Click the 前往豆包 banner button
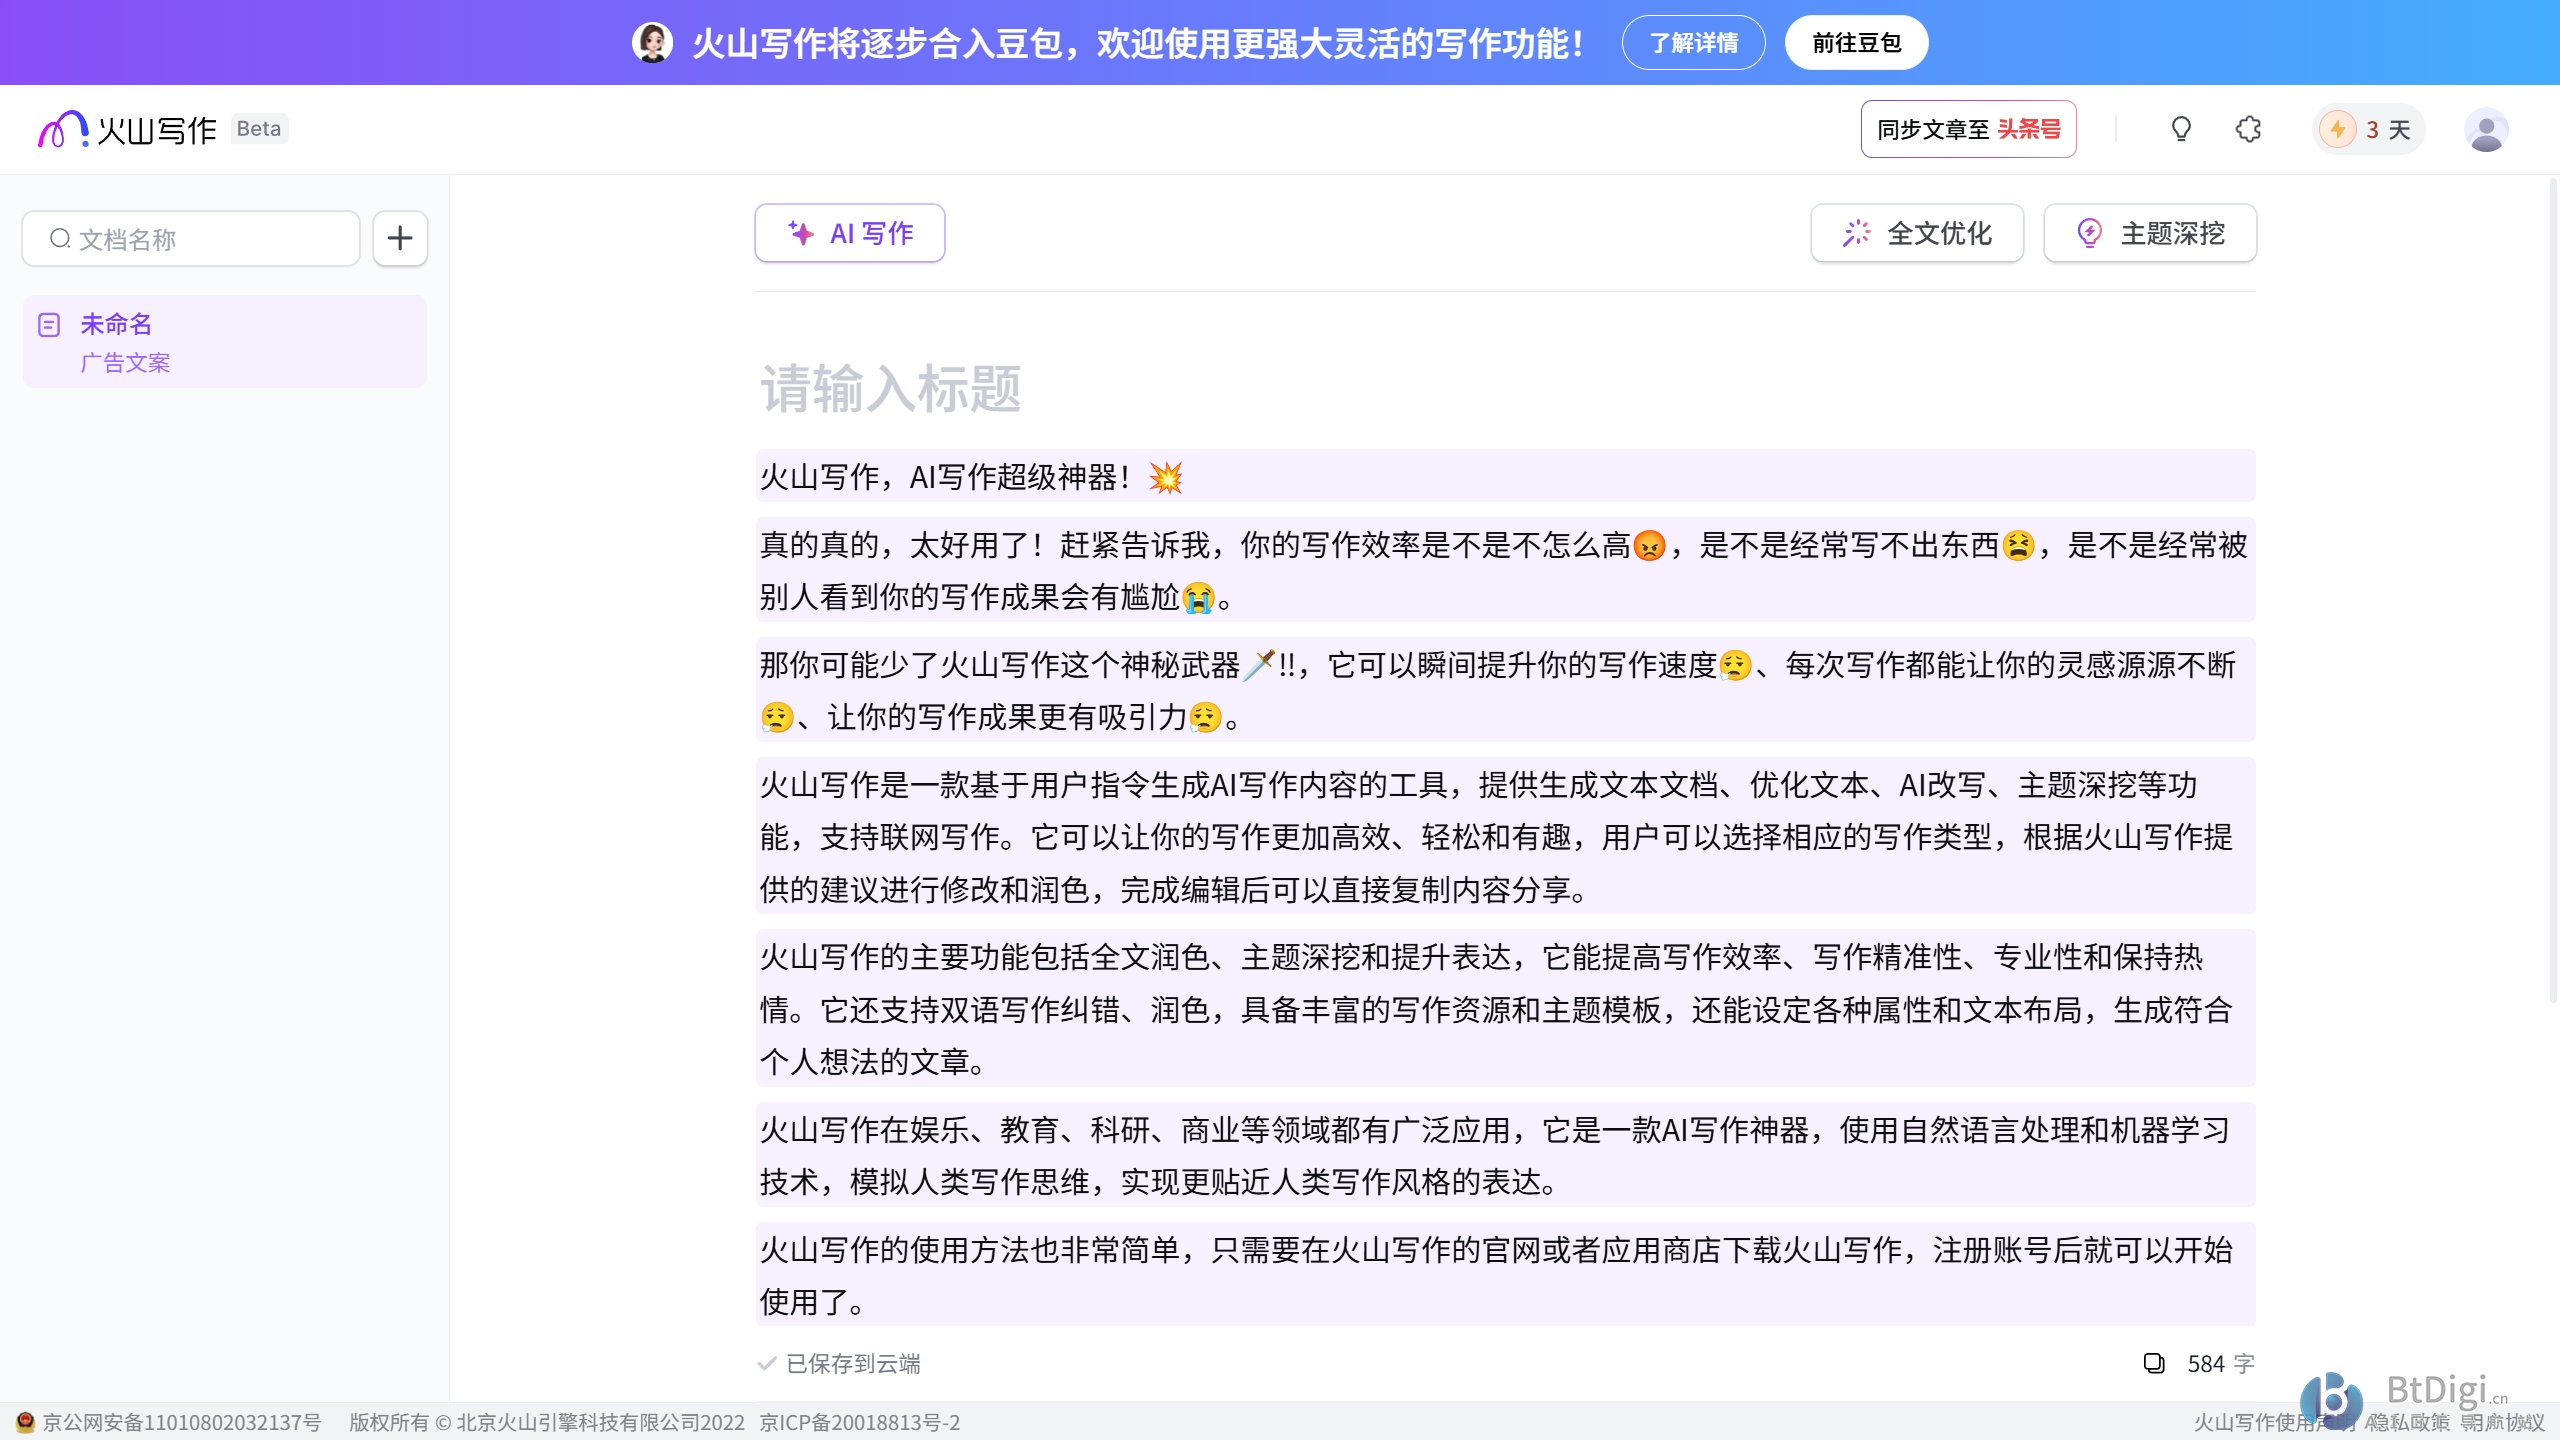The image size is (2560, 1440). (x=1856, y=43)
